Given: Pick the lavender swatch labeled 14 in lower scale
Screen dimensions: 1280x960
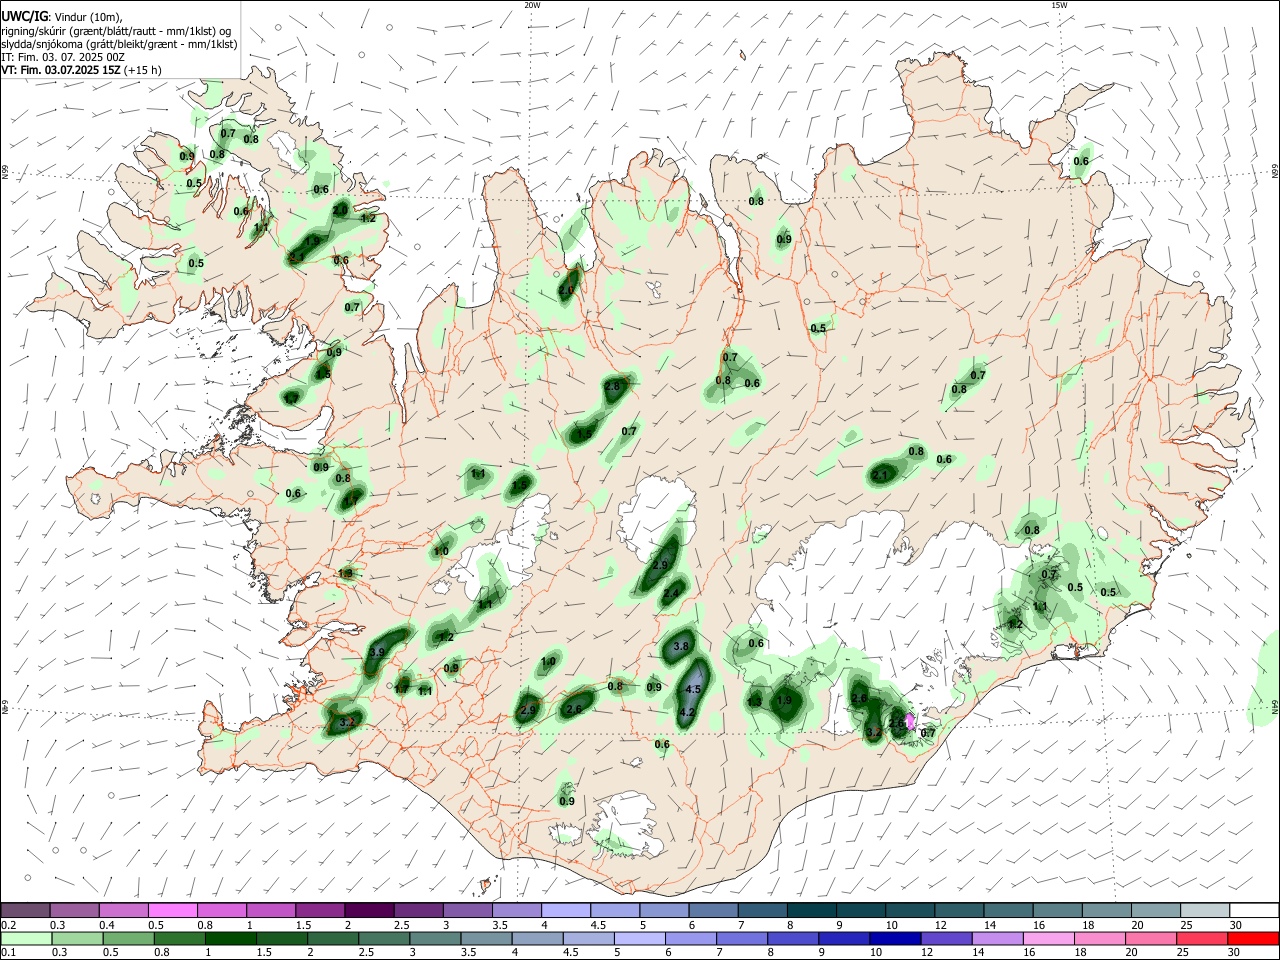Looking at the screenshot, I should pyautogui.click(x=997, y=938).
